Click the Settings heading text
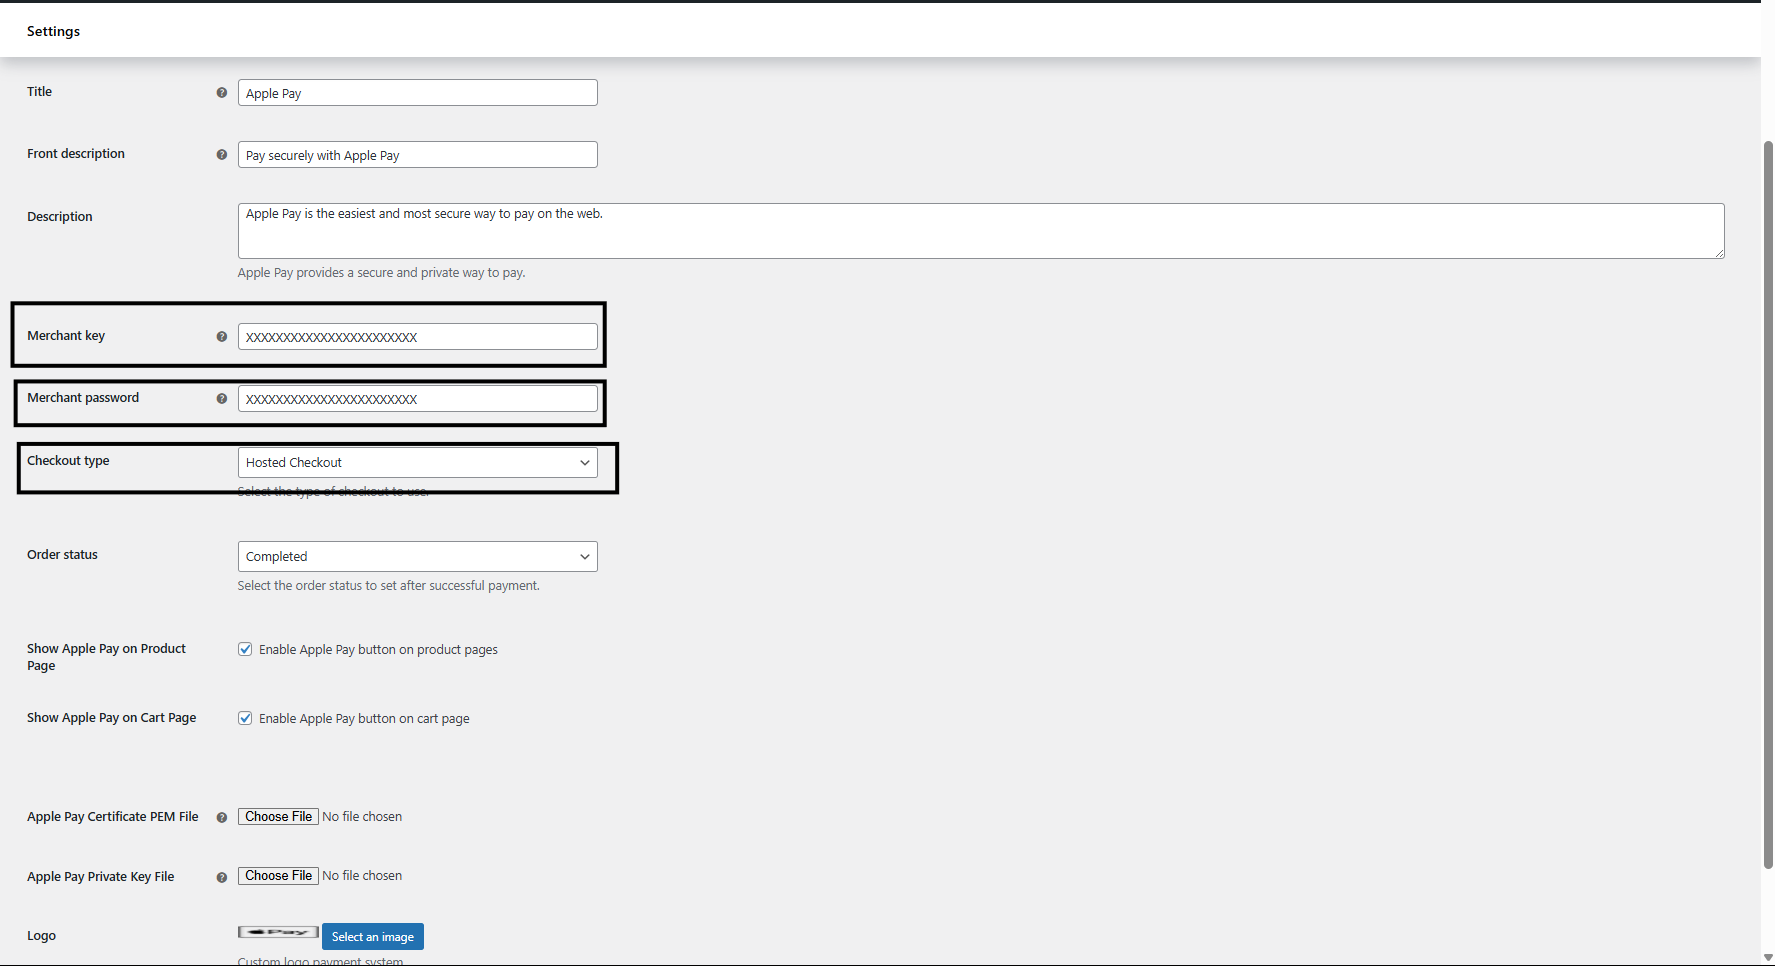 click(53, 31)
